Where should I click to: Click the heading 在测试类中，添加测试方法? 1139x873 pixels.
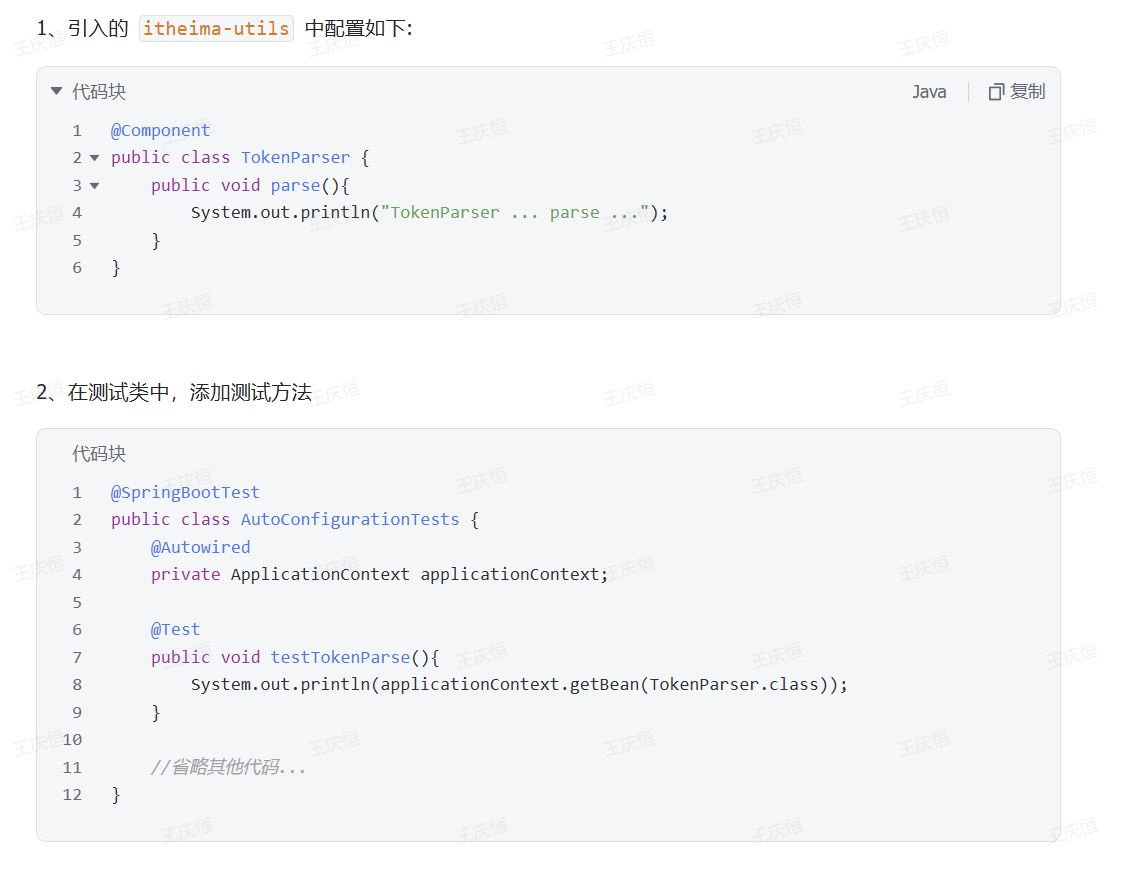[189, 393]
